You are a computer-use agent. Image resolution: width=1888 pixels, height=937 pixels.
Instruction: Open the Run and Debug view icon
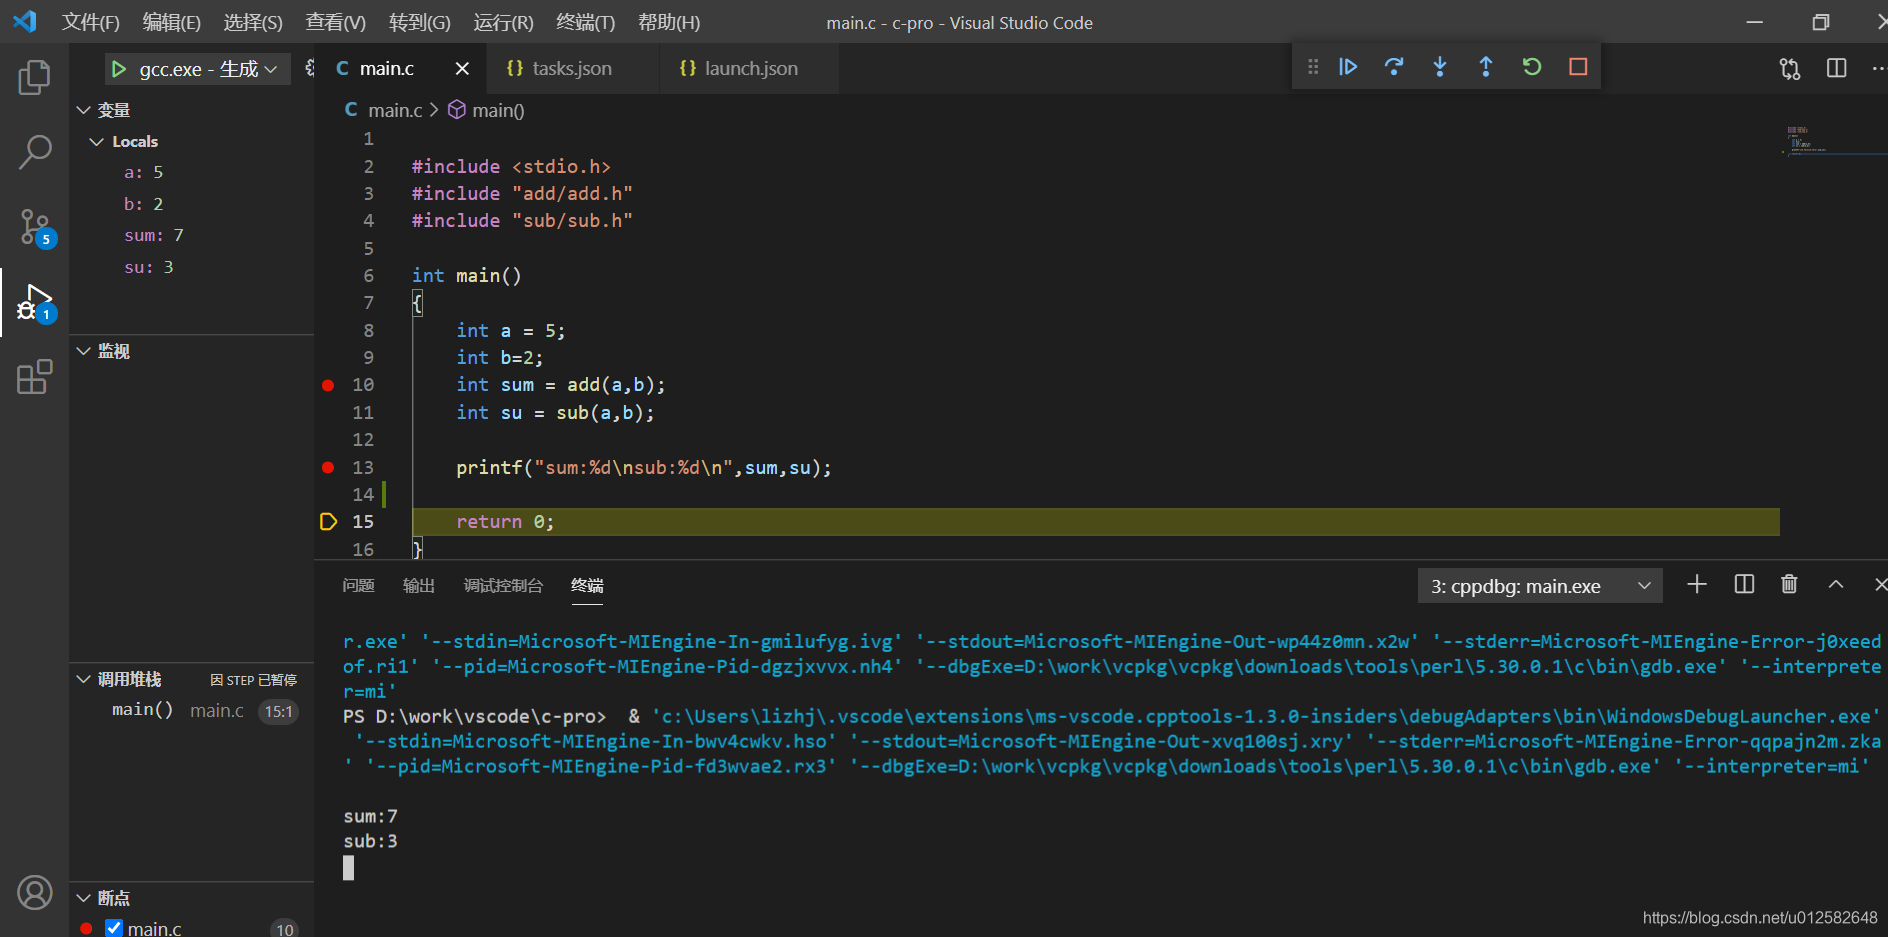[x=35, y=302]
